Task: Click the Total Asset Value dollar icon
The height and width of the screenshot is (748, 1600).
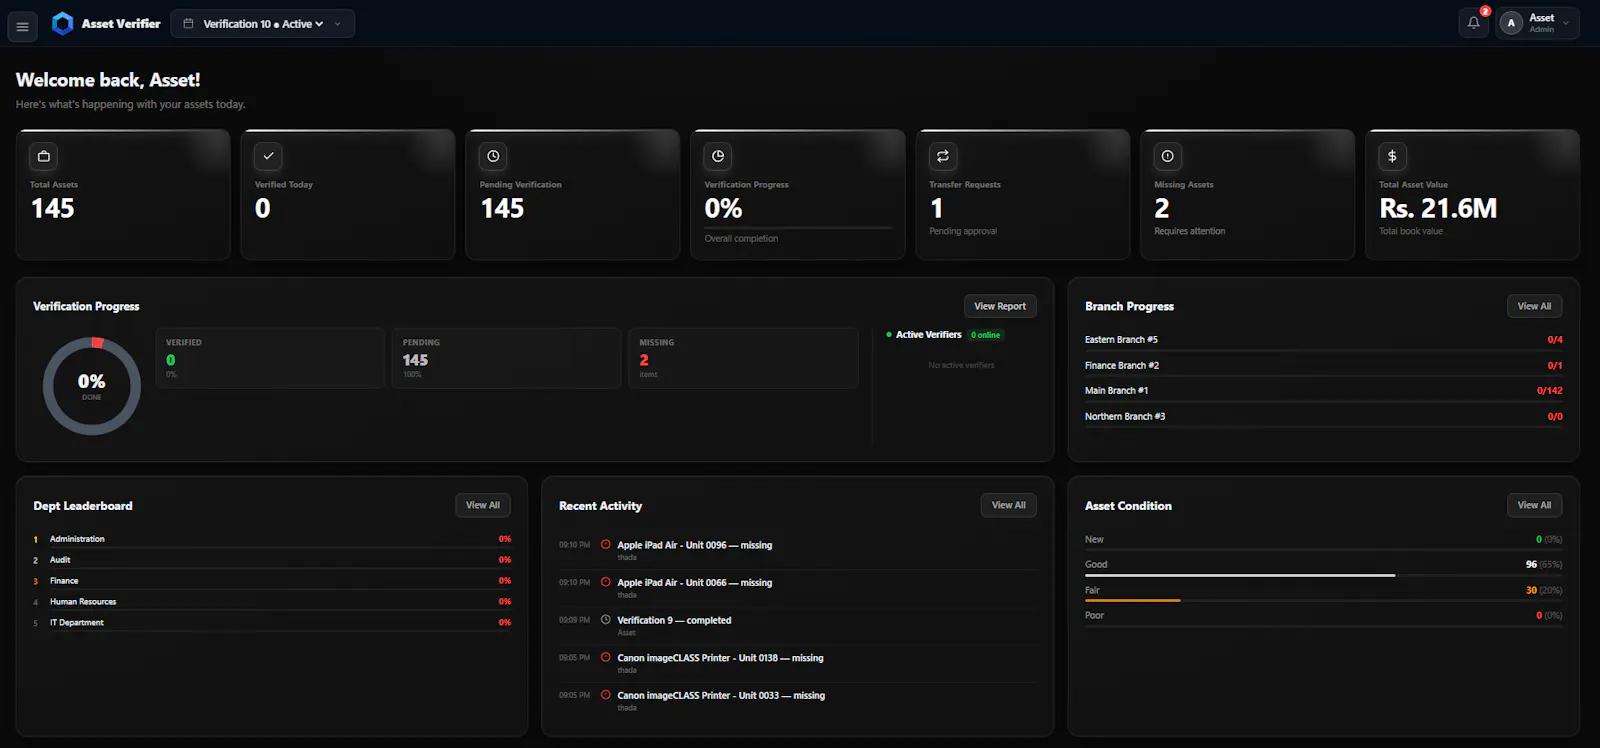Action: click(x=1393, y=156)
